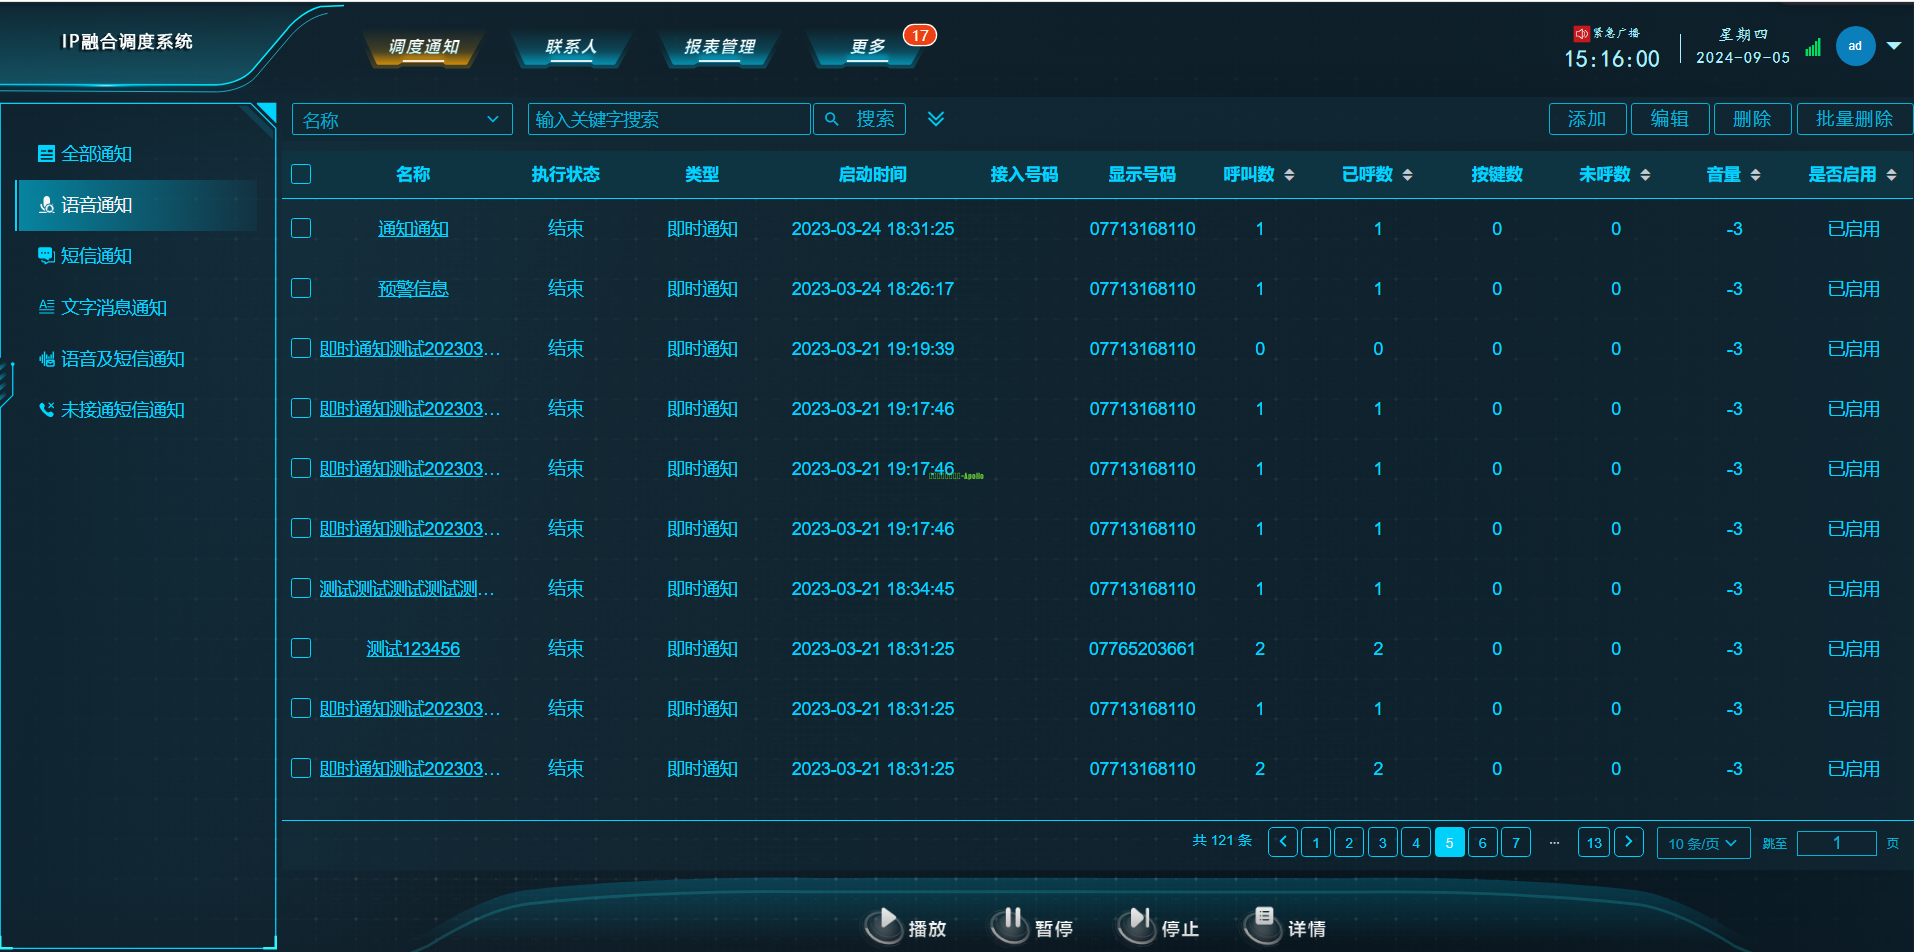Check the box for 预警信息 row
Image resolution: width=1914 pixels, height=952 pixels.
click(x=301, y=288)
